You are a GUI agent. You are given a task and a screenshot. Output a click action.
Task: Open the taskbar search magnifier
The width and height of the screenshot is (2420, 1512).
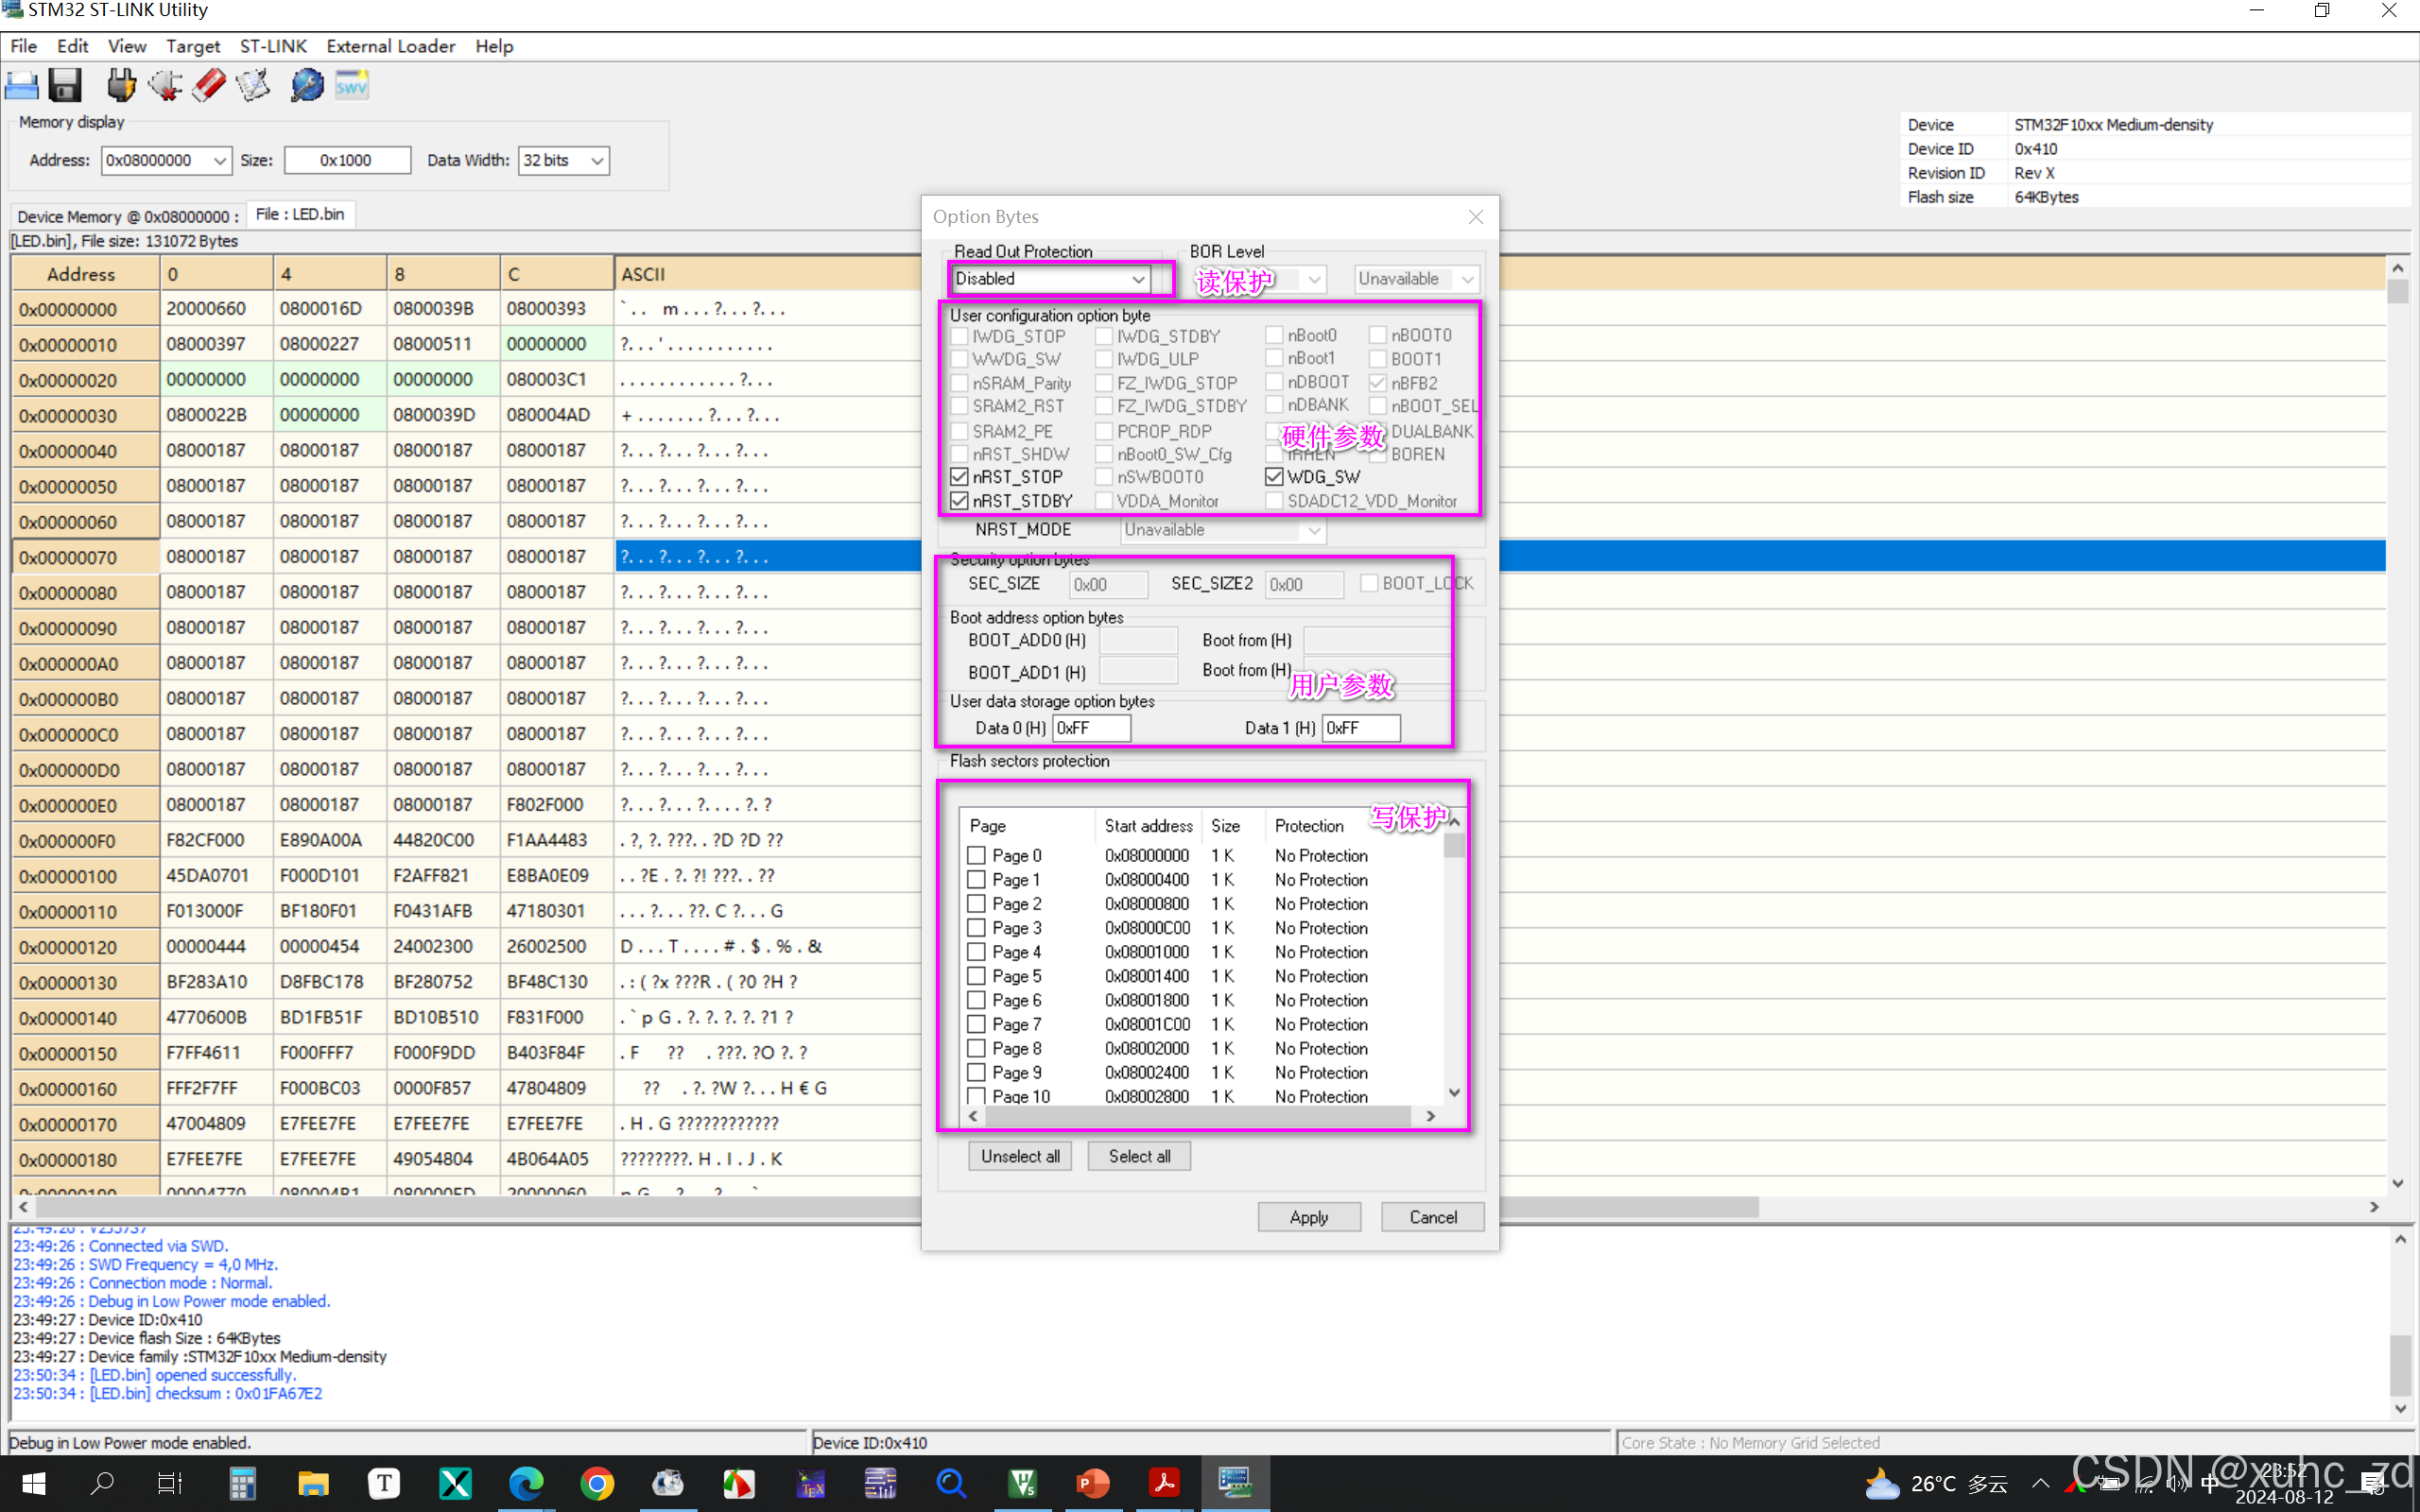(x=102, y=1483)
